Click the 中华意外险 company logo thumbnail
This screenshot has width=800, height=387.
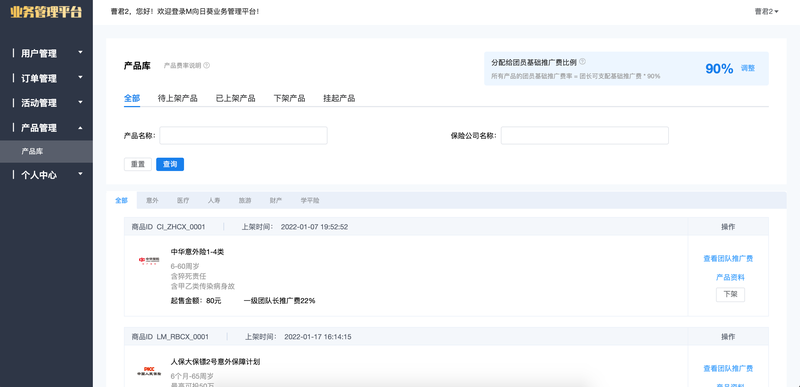[x=149, y=261]
